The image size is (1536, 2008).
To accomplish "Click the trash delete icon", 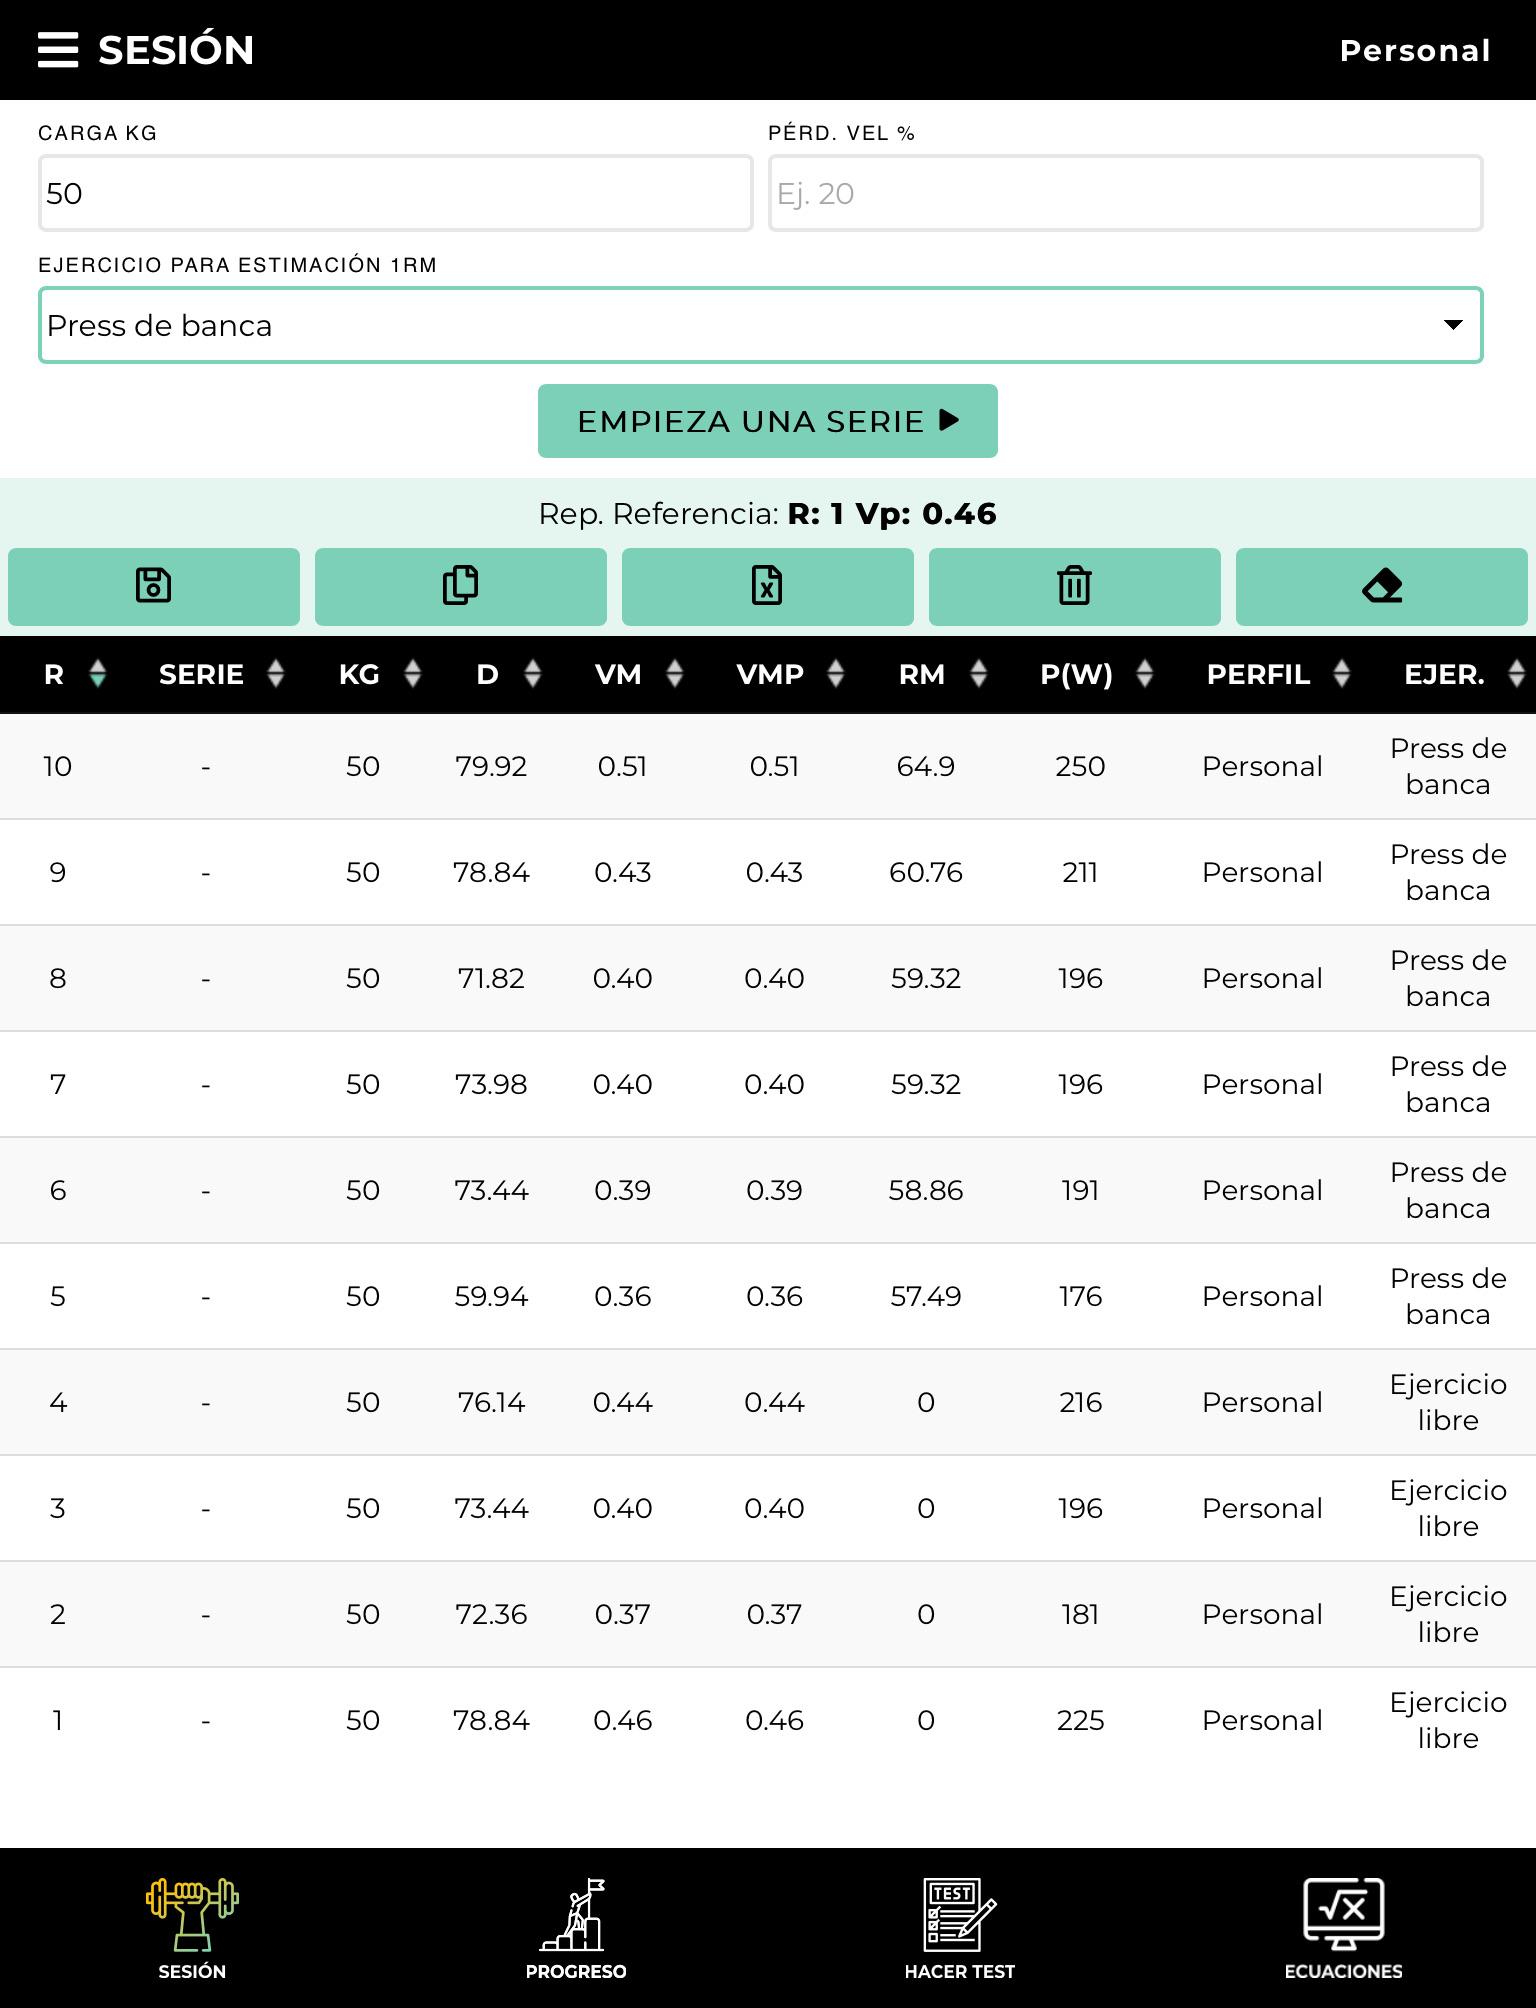I will [1074, 587].
